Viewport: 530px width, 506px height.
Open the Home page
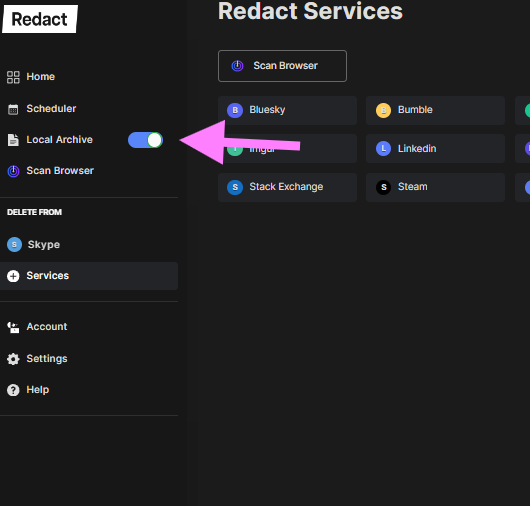pyautogui.click(x=41, y=77)
